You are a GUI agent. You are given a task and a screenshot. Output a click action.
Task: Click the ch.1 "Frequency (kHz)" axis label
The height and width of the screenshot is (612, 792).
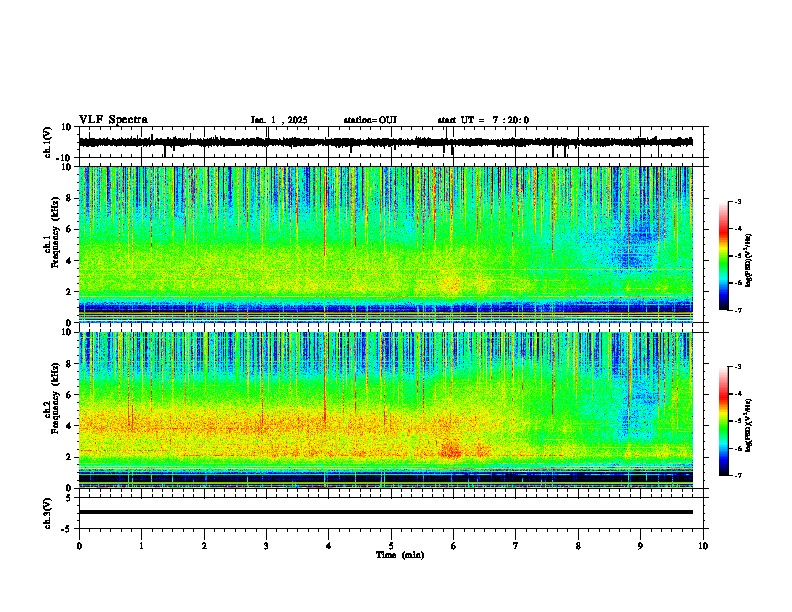coord(55,232)
